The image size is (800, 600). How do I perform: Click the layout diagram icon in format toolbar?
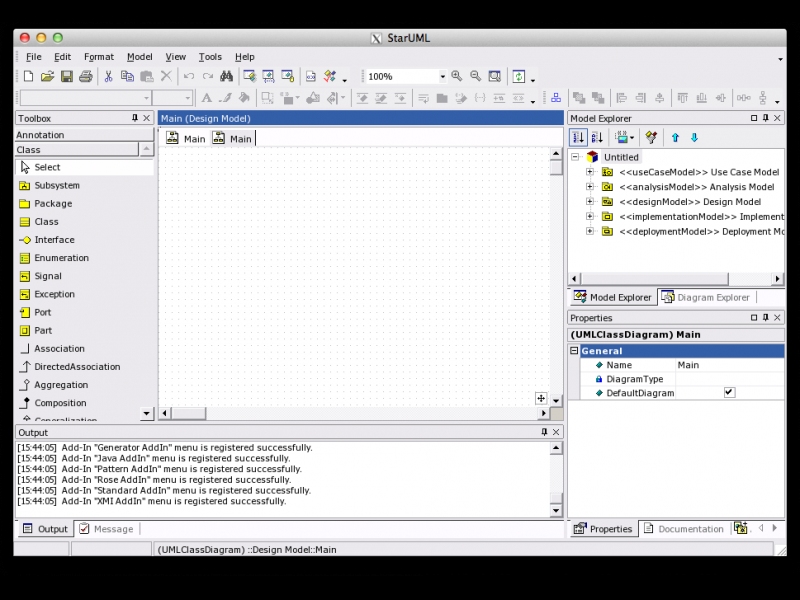pyautogui.click(x=556, y=98)
